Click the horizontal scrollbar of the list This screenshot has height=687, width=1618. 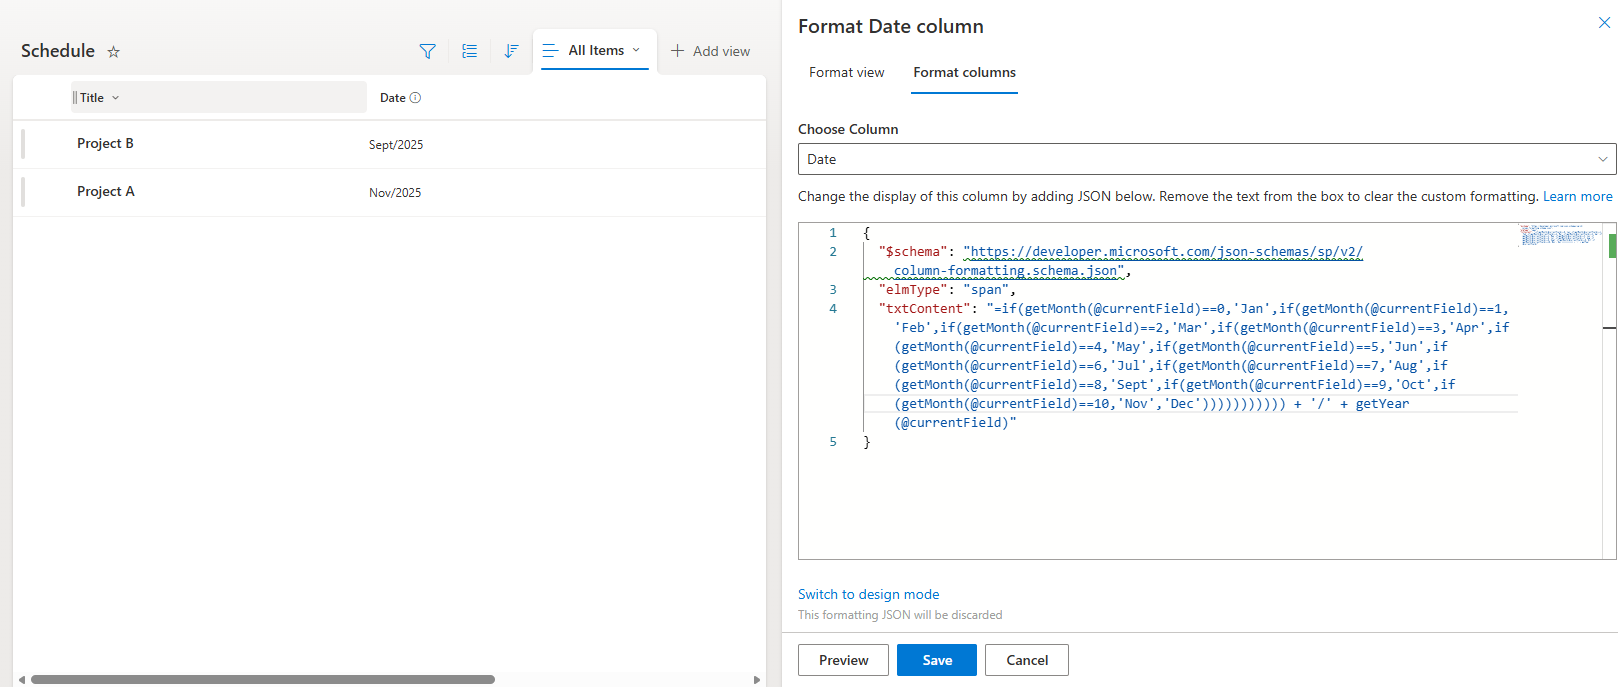pos(262,680)
